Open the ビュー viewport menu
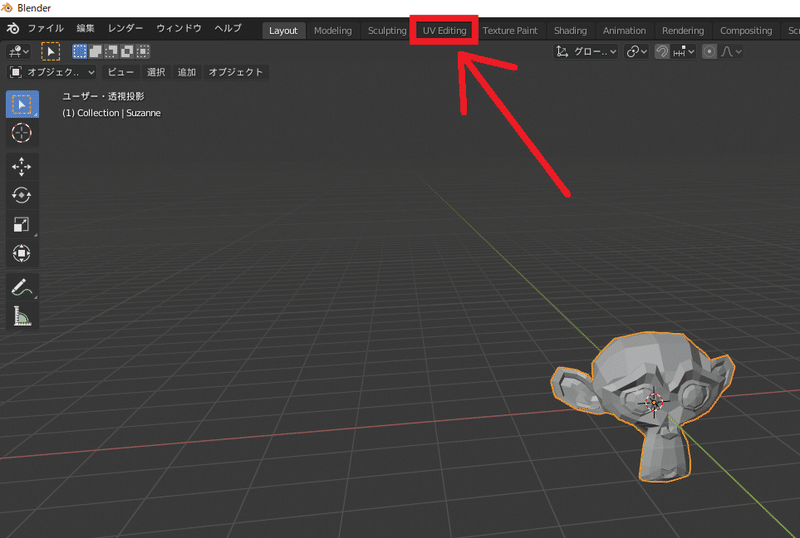The width and height of the screenshot is (800, 538). (x=120, y=72)
